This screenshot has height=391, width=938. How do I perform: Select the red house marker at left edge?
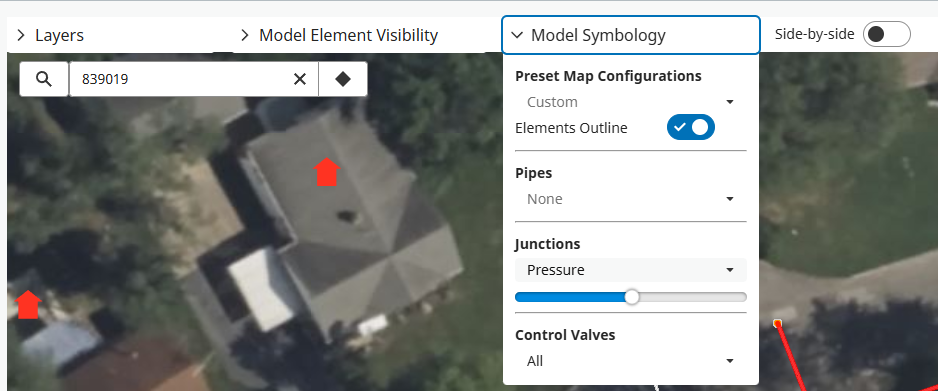coord(28,304)
